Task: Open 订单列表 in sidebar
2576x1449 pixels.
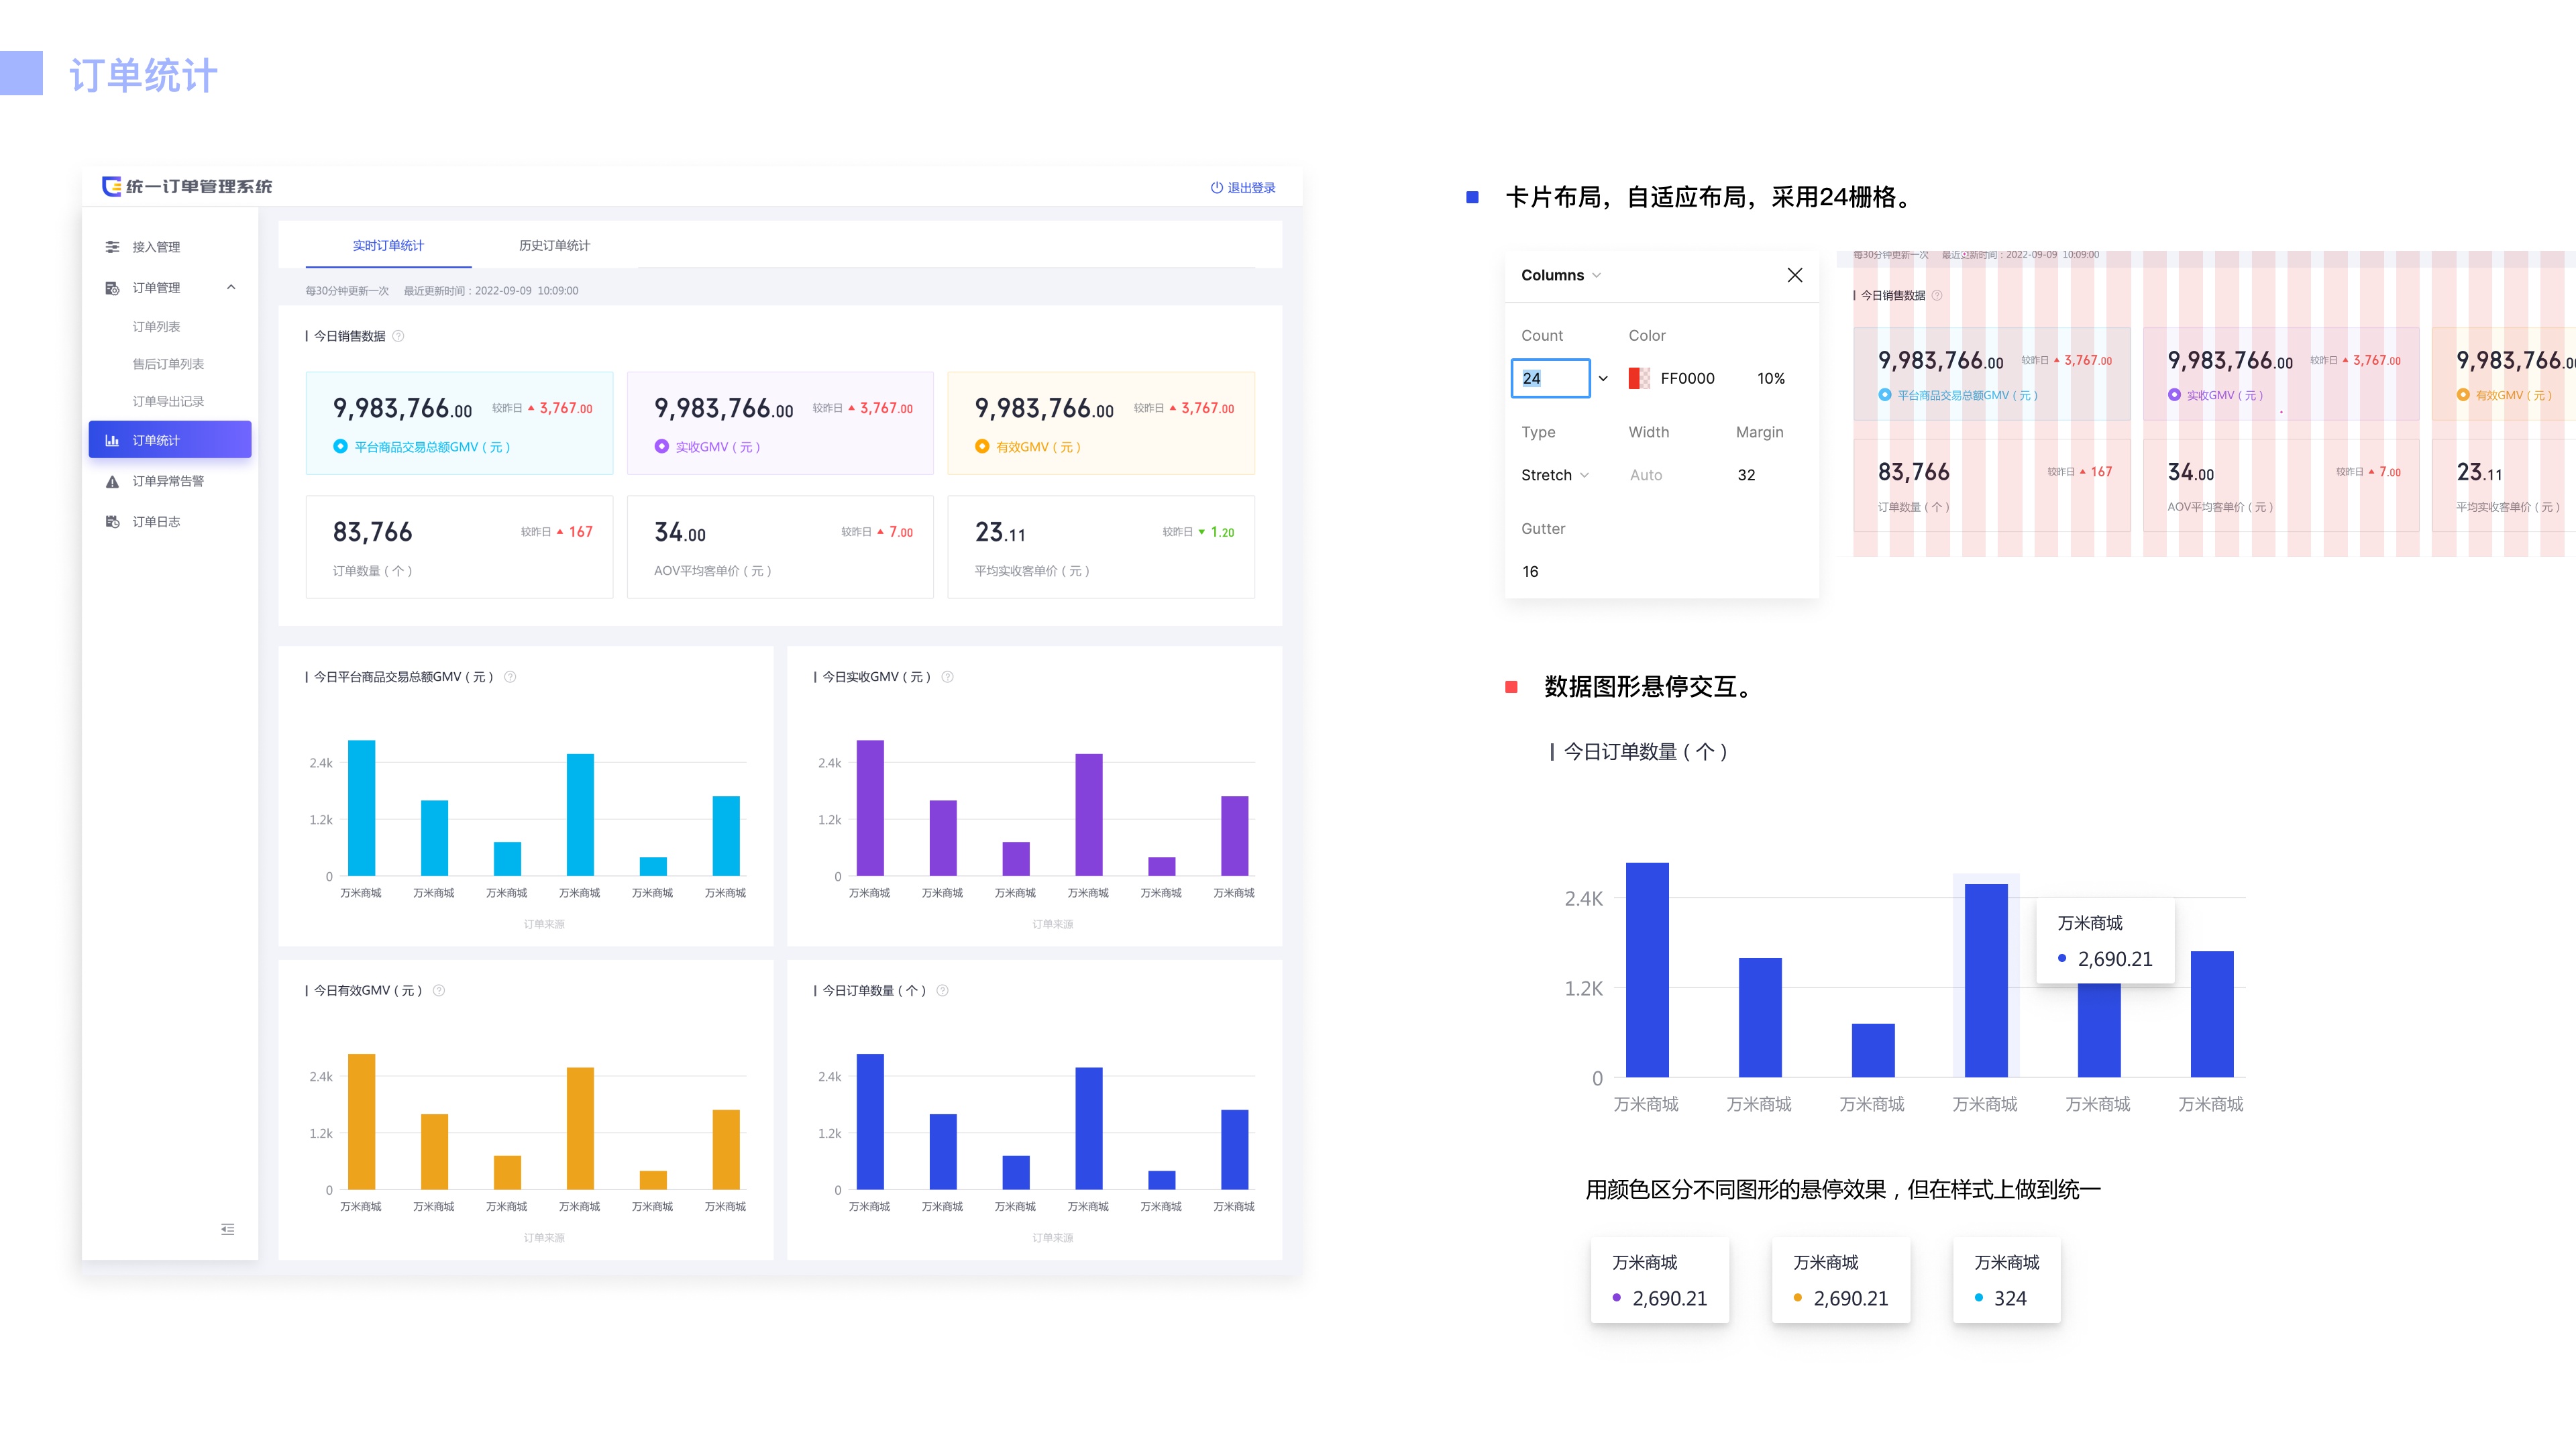Action: point(156,327)
